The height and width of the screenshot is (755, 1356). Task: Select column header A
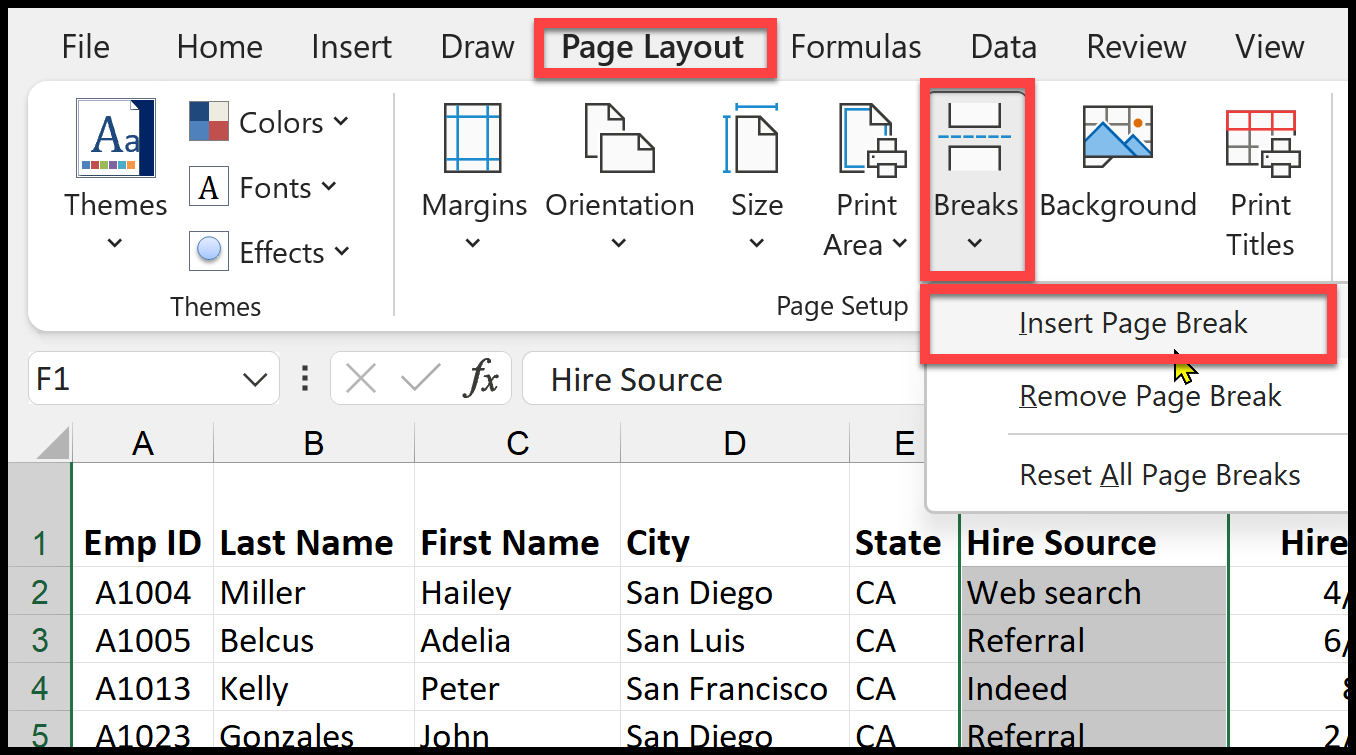pos(142,443)
